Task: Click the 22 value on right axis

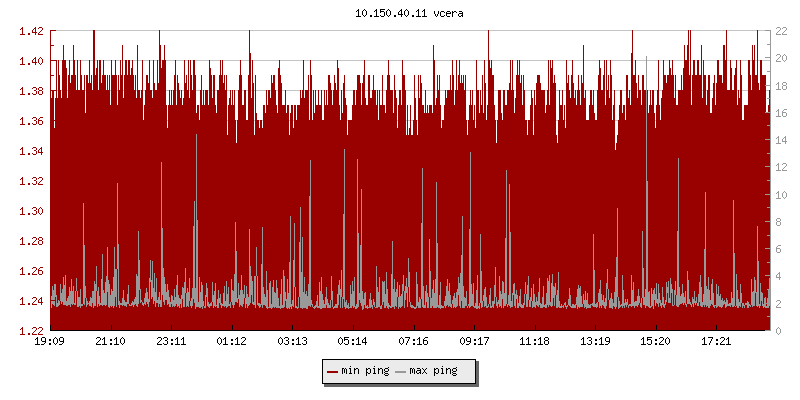Action: coord(784,31)
